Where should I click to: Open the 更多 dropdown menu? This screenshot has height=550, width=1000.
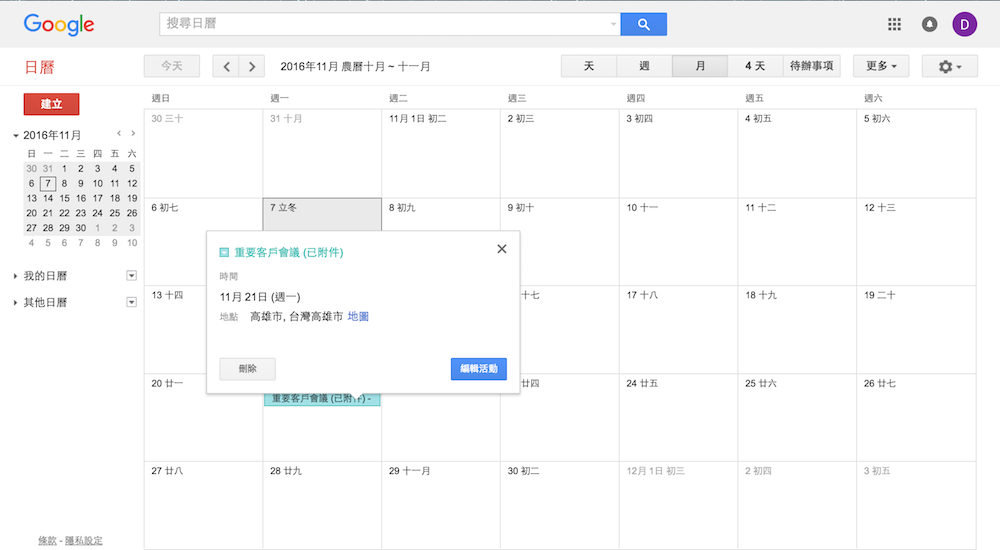click(x=880, y=67)
